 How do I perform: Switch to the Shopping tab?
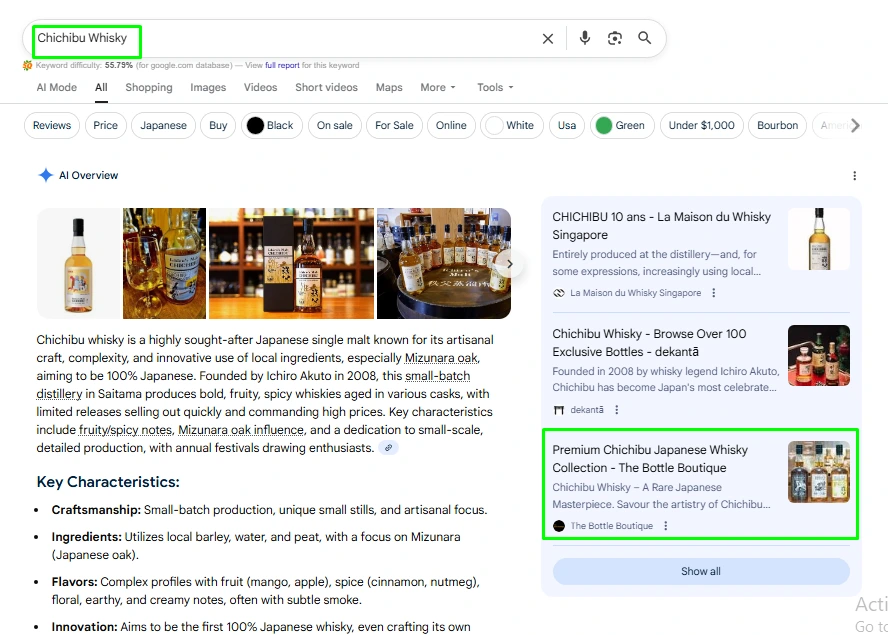149,88
